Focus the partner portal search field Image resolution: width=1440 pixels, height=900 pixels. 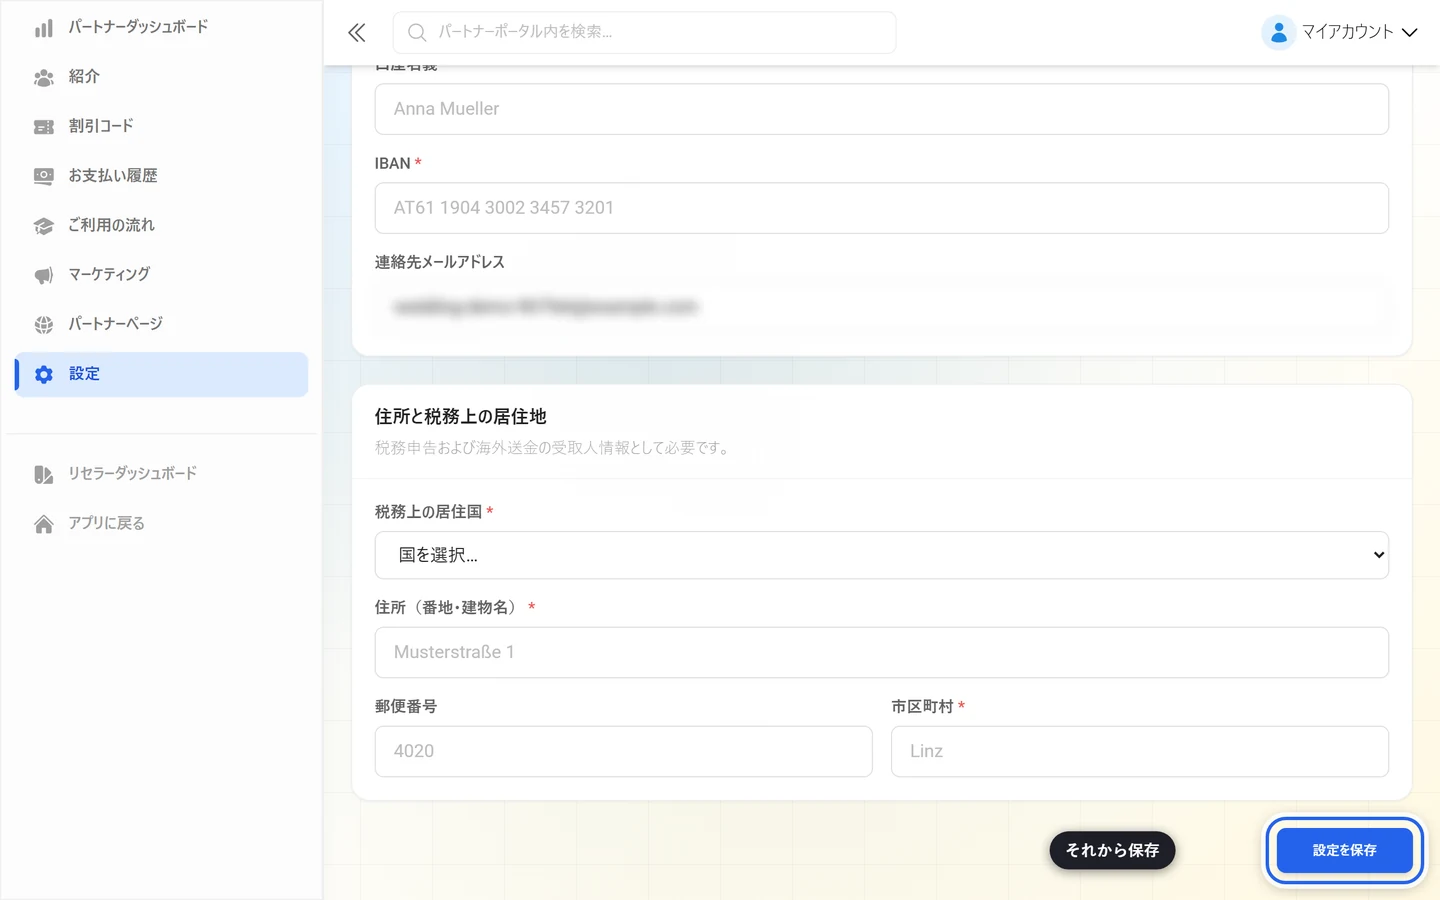coord(645,33)
